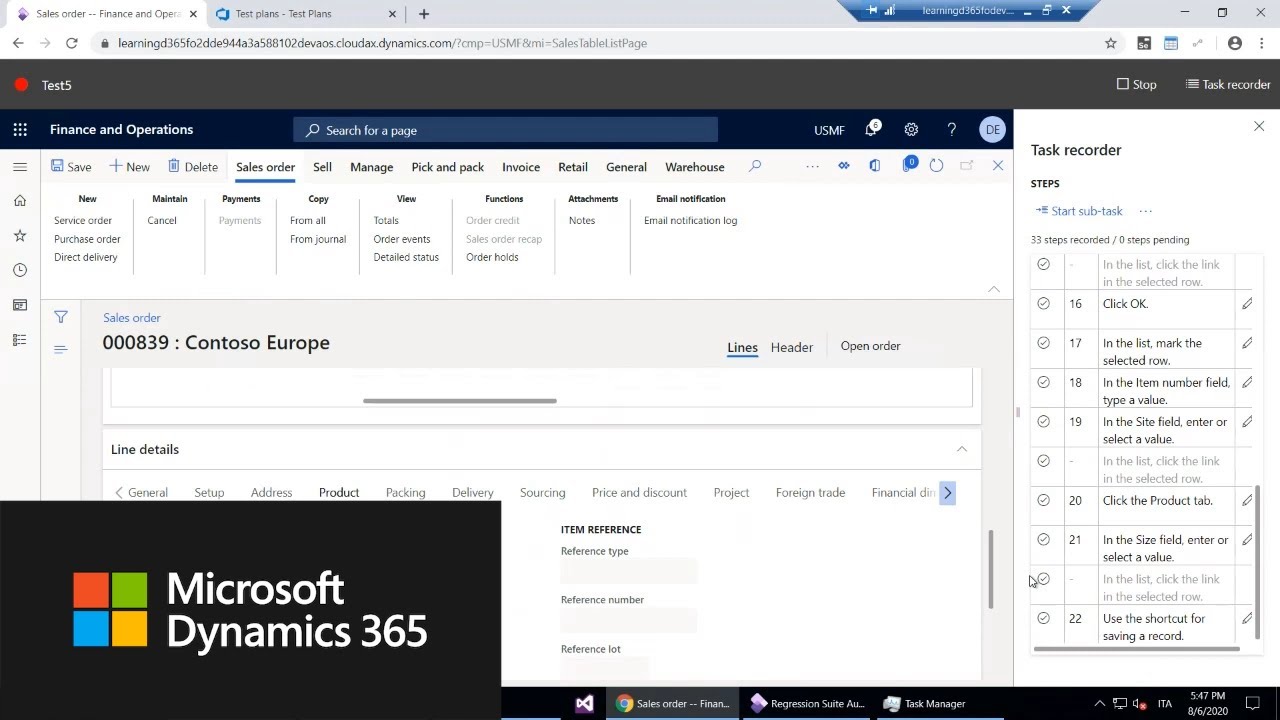
Task: Click the Delete button
Action: (x=193, y=167)
